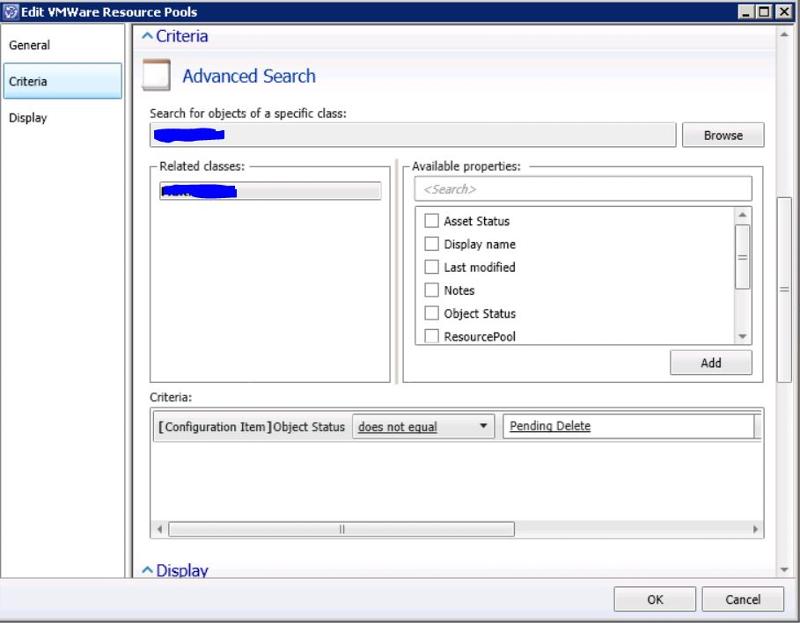Check the Object Status property
Screen dimensions: 800x623
click(x=432, y=313)
